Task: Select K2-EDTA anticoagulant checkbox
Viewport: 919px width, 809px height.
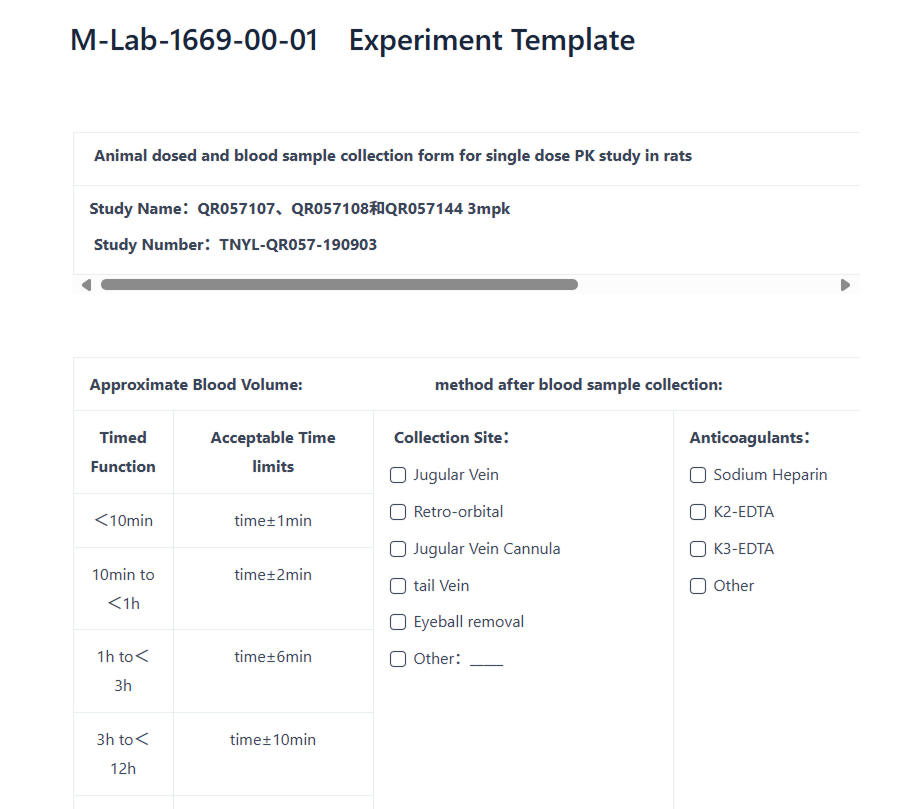Action: point(698,512)
